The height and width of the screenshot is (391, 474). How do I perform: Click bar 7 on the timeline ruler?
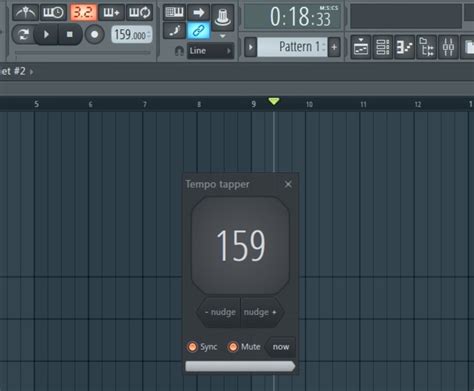coord(145,104)
